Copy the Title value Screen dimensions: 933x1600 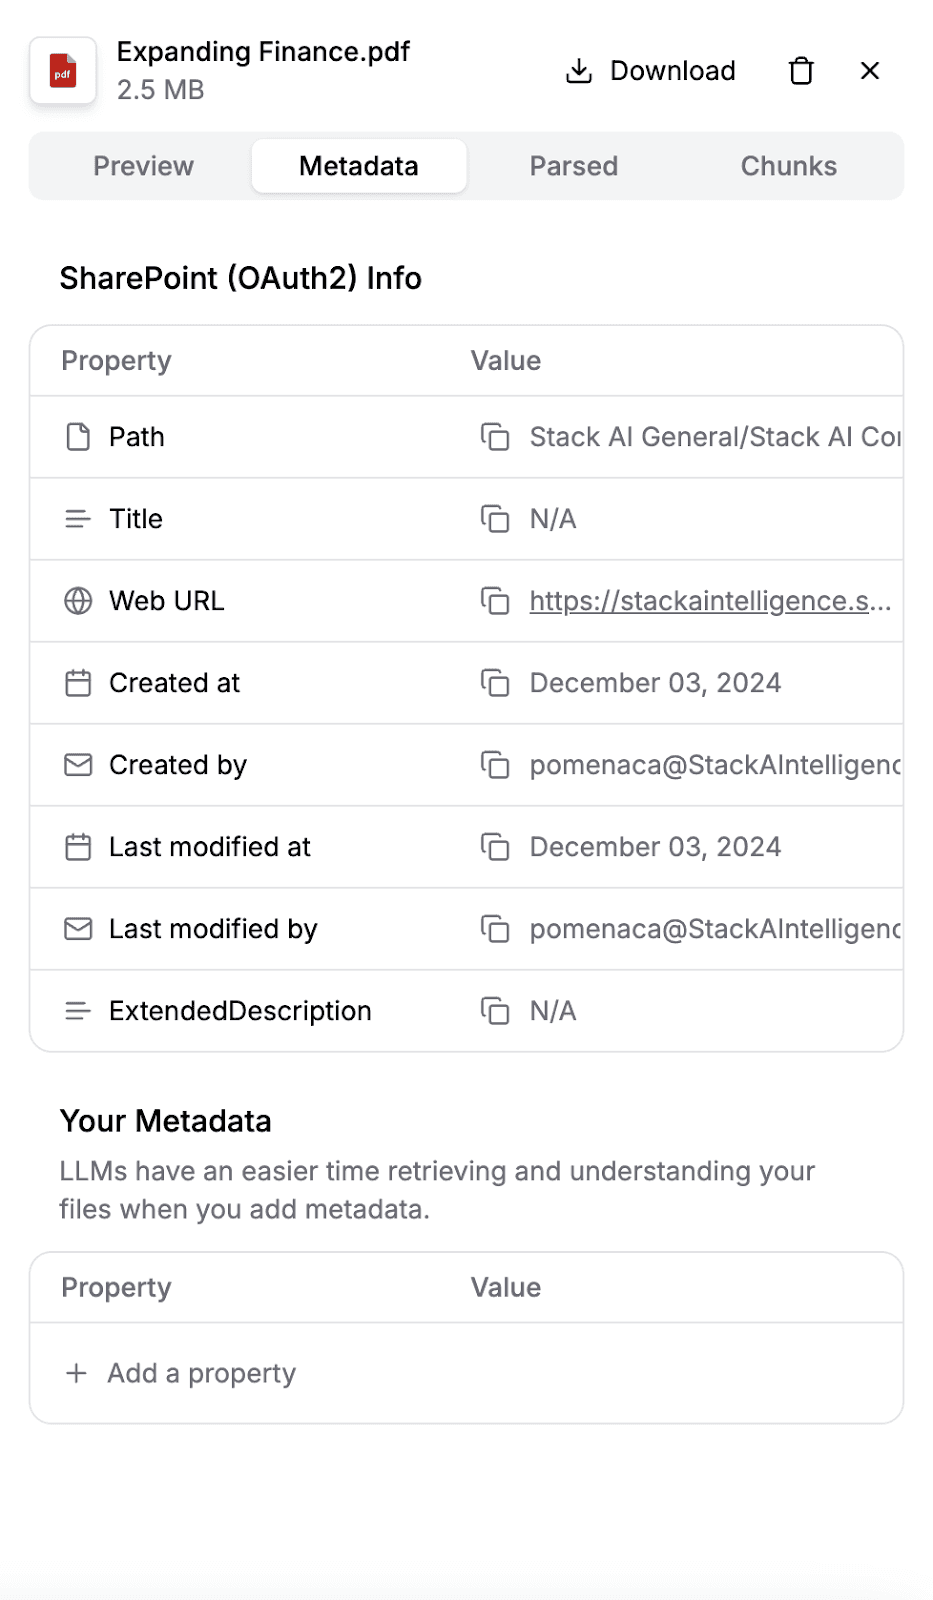(x=495, y=519)
